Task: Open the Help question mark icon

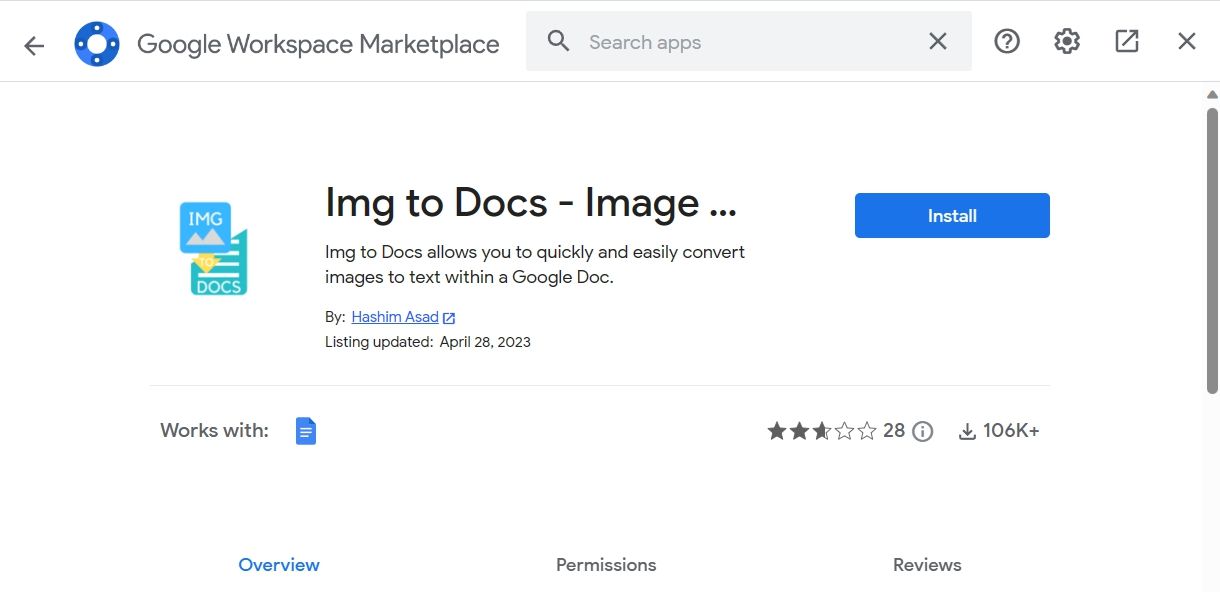Action: 1006,41
